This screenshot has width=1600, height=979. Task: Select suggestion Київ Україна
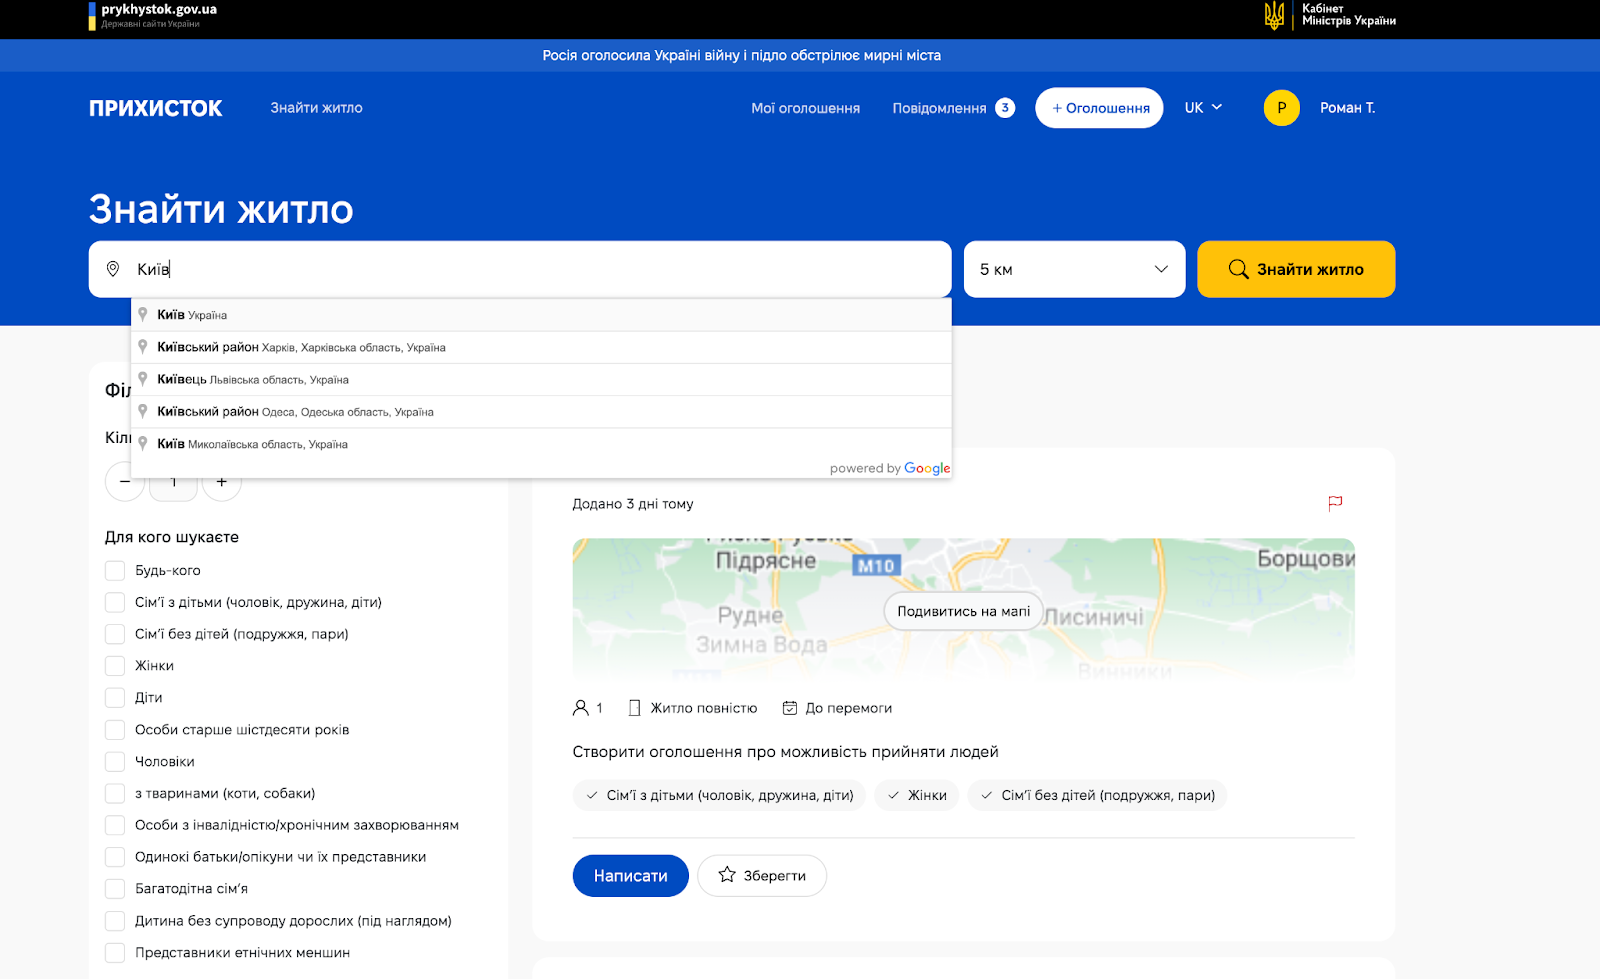pos(541,315)
